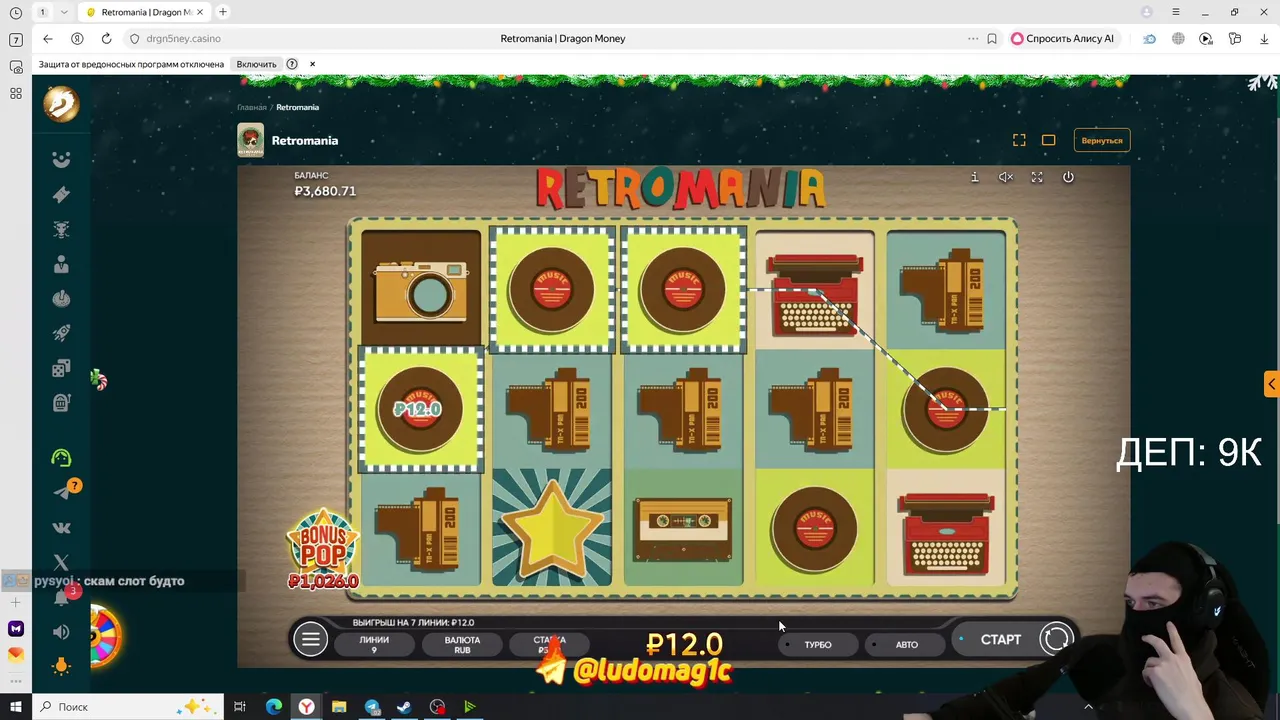Viewport: 1280px width, 720px height.
Task: Dismiss the malware protection bar
Action: (x=312, y=64)
